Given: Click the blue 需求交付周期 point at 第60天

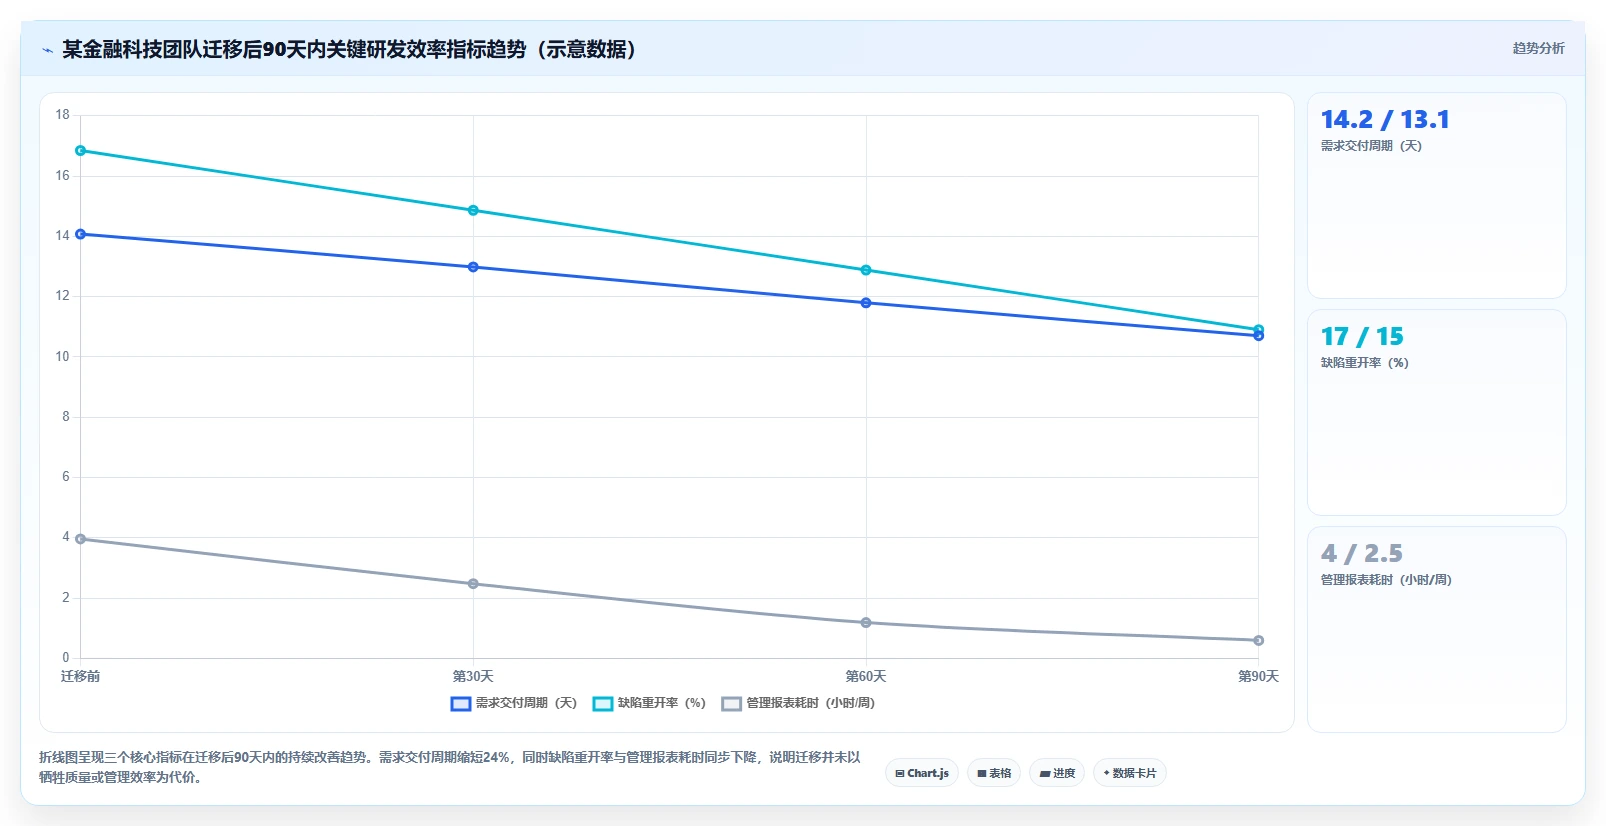Looking at the screenshot, I should pyautogui.click(x=866, y=303).
